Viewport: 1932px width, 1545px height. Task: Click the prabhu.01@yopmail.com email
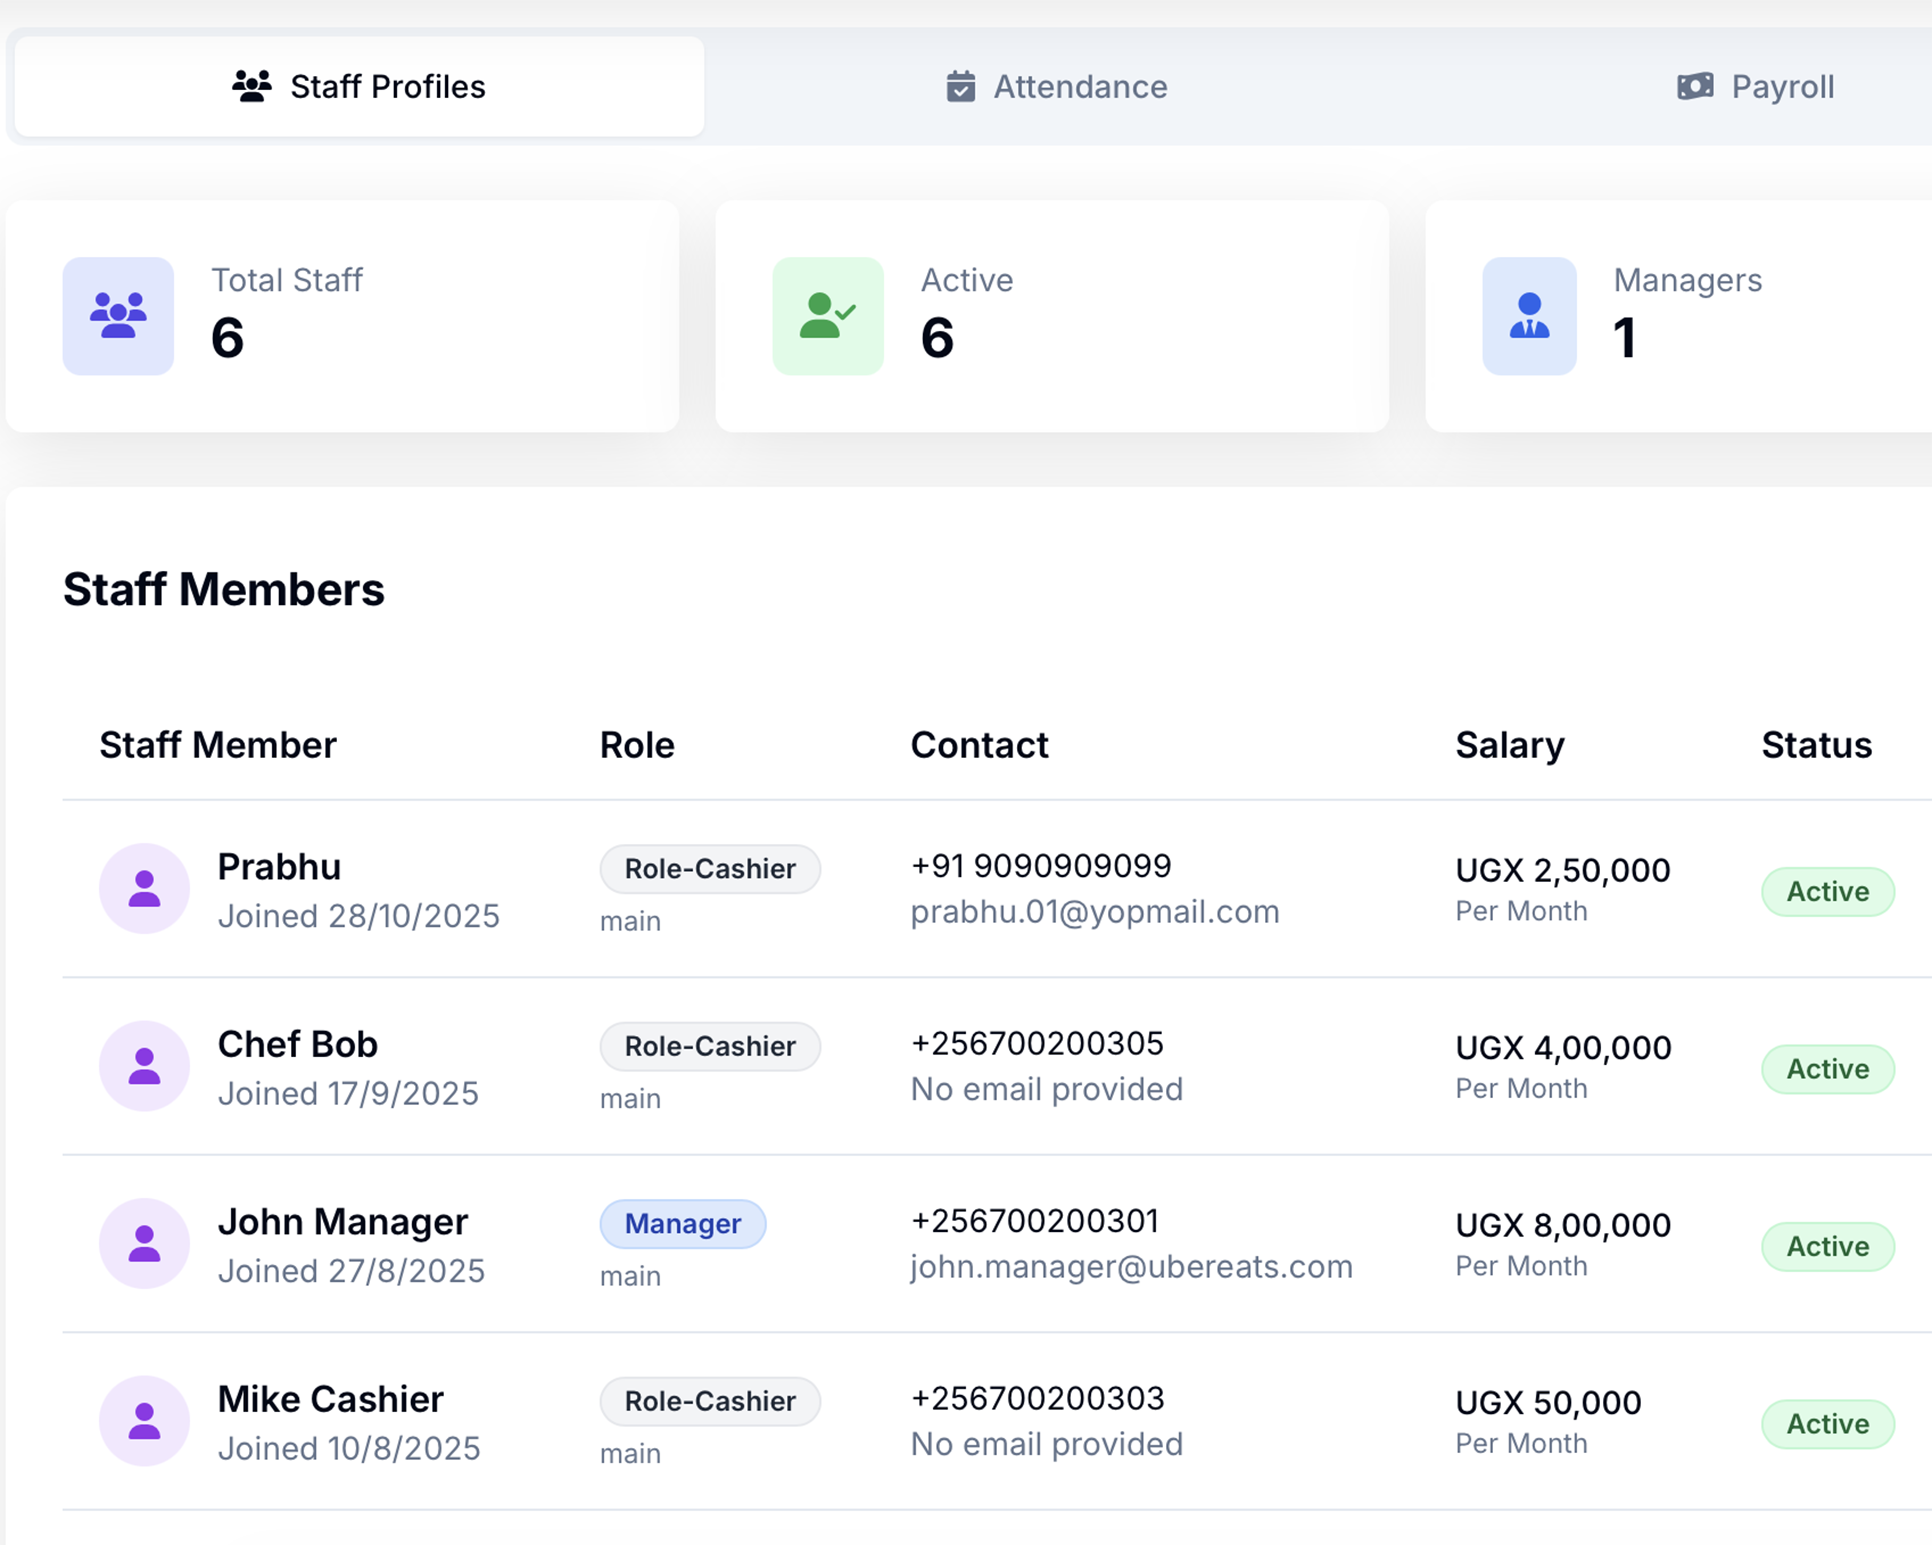(1094, 912)
